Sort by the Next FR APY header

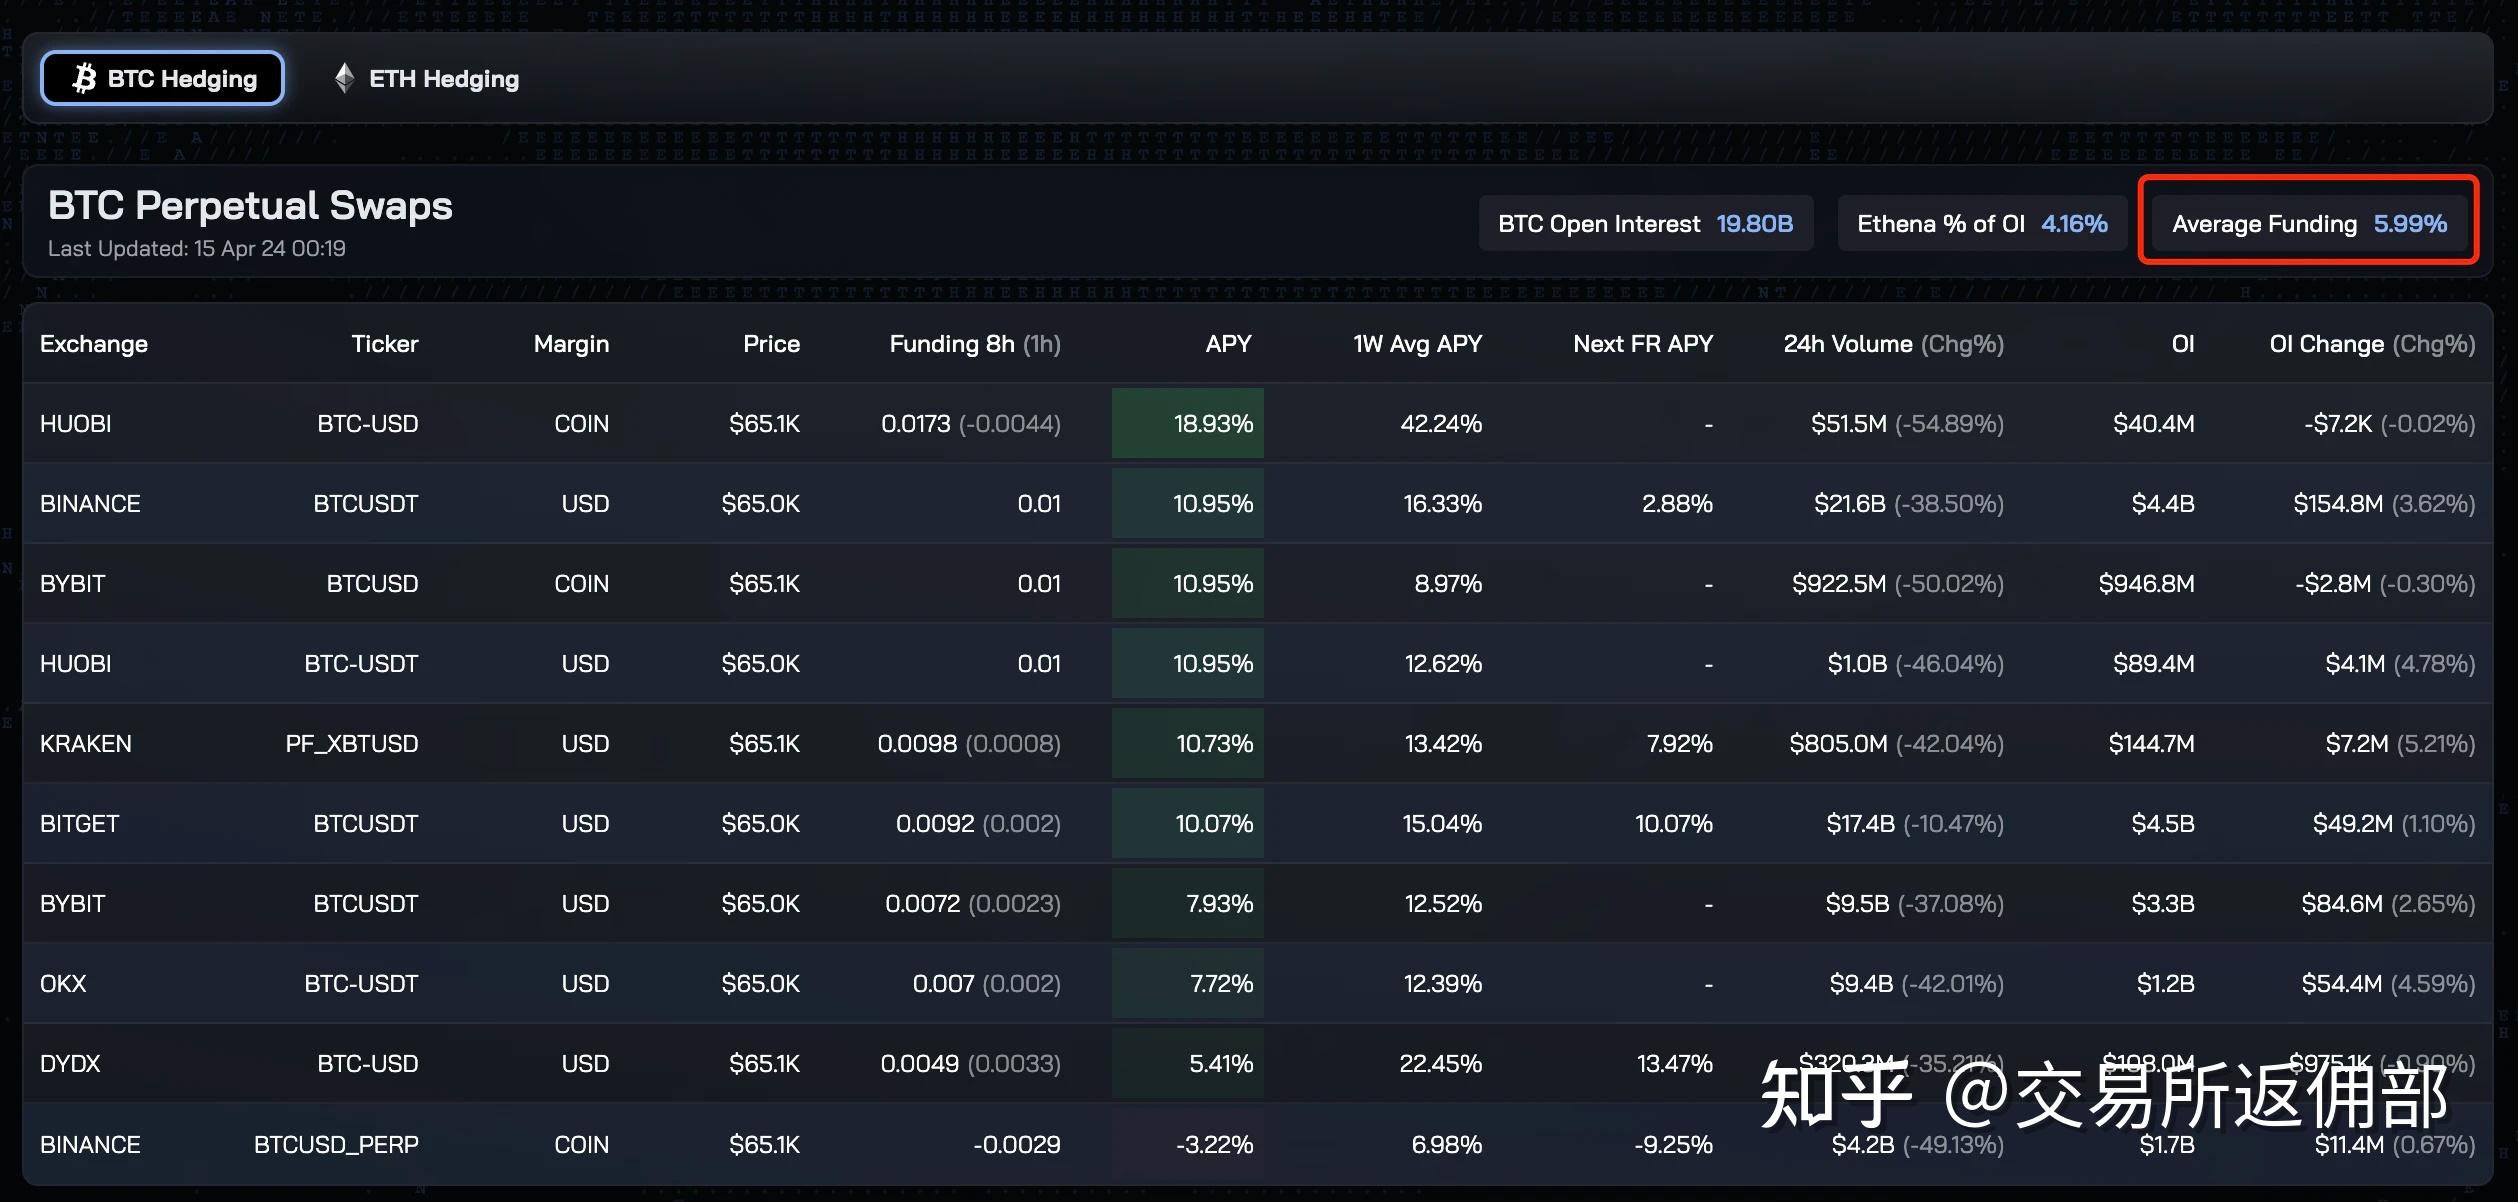1643,344
